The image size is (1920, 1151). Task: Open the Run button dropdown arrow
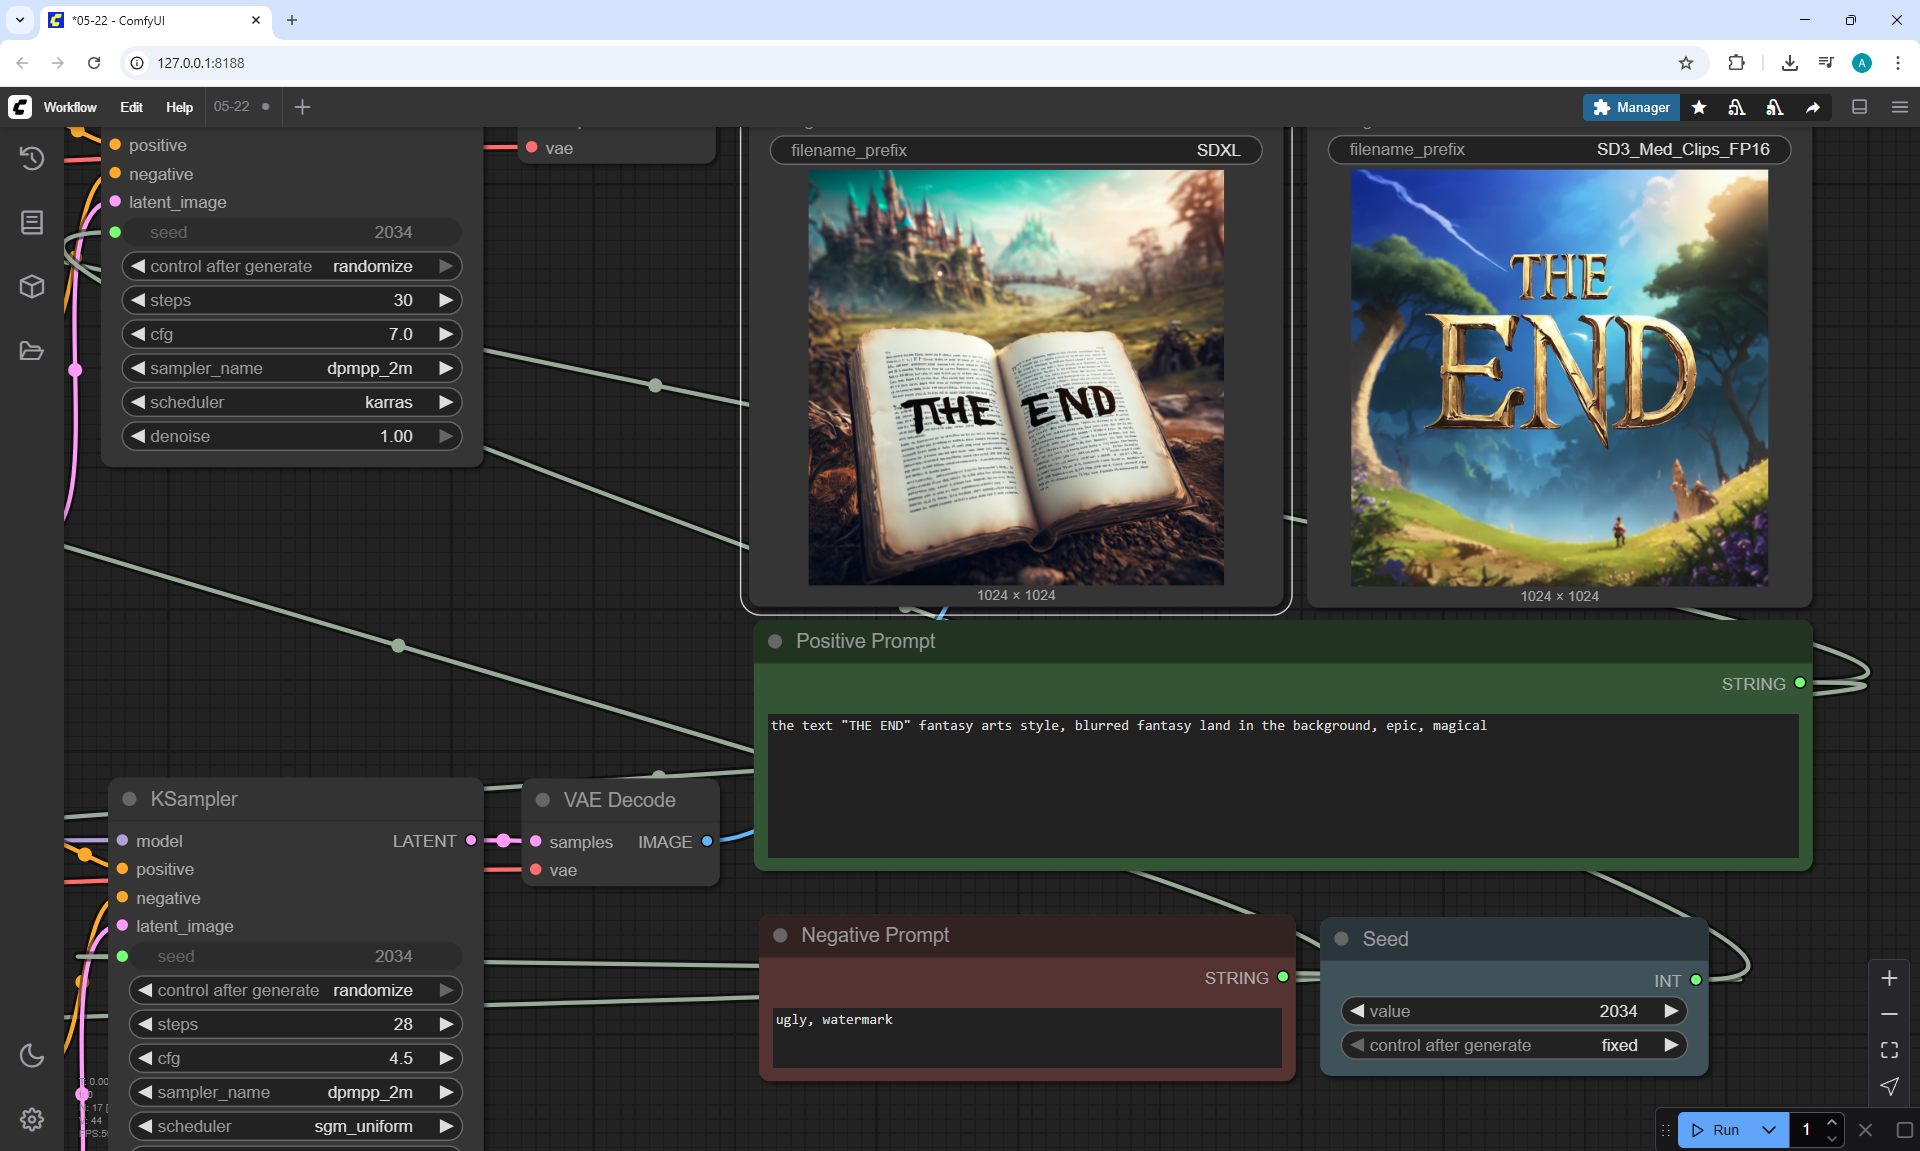(1769, 1130)
